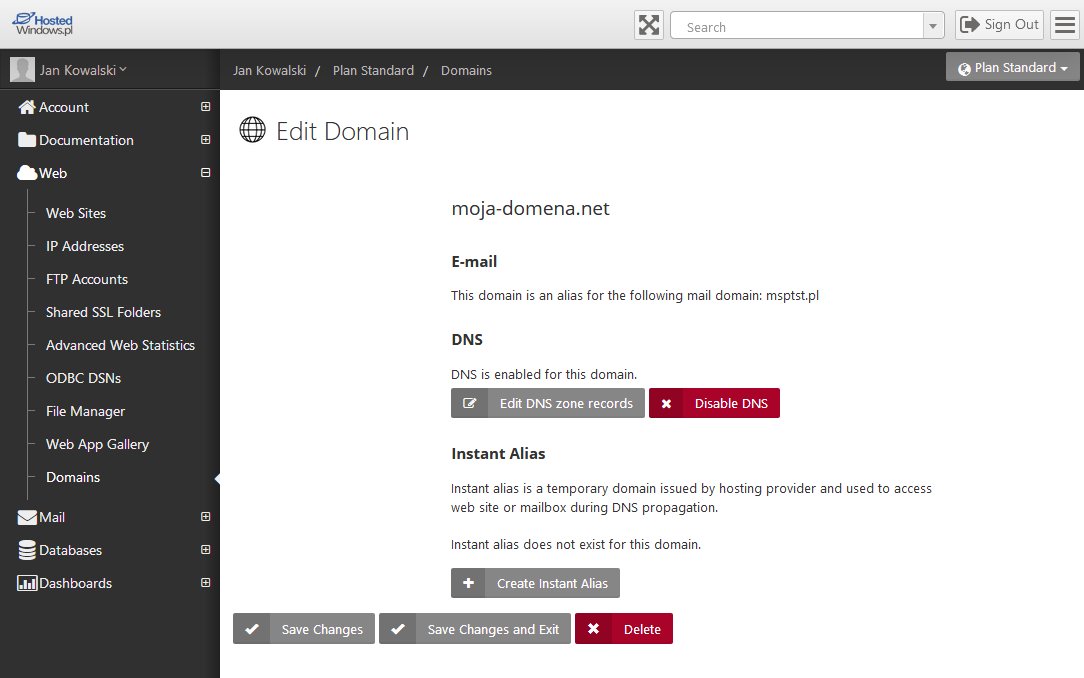The width and height of the screenshot is (1084, 678).
Task: Open Web Sites in sidebar
Action: click(x=76, y=213)
